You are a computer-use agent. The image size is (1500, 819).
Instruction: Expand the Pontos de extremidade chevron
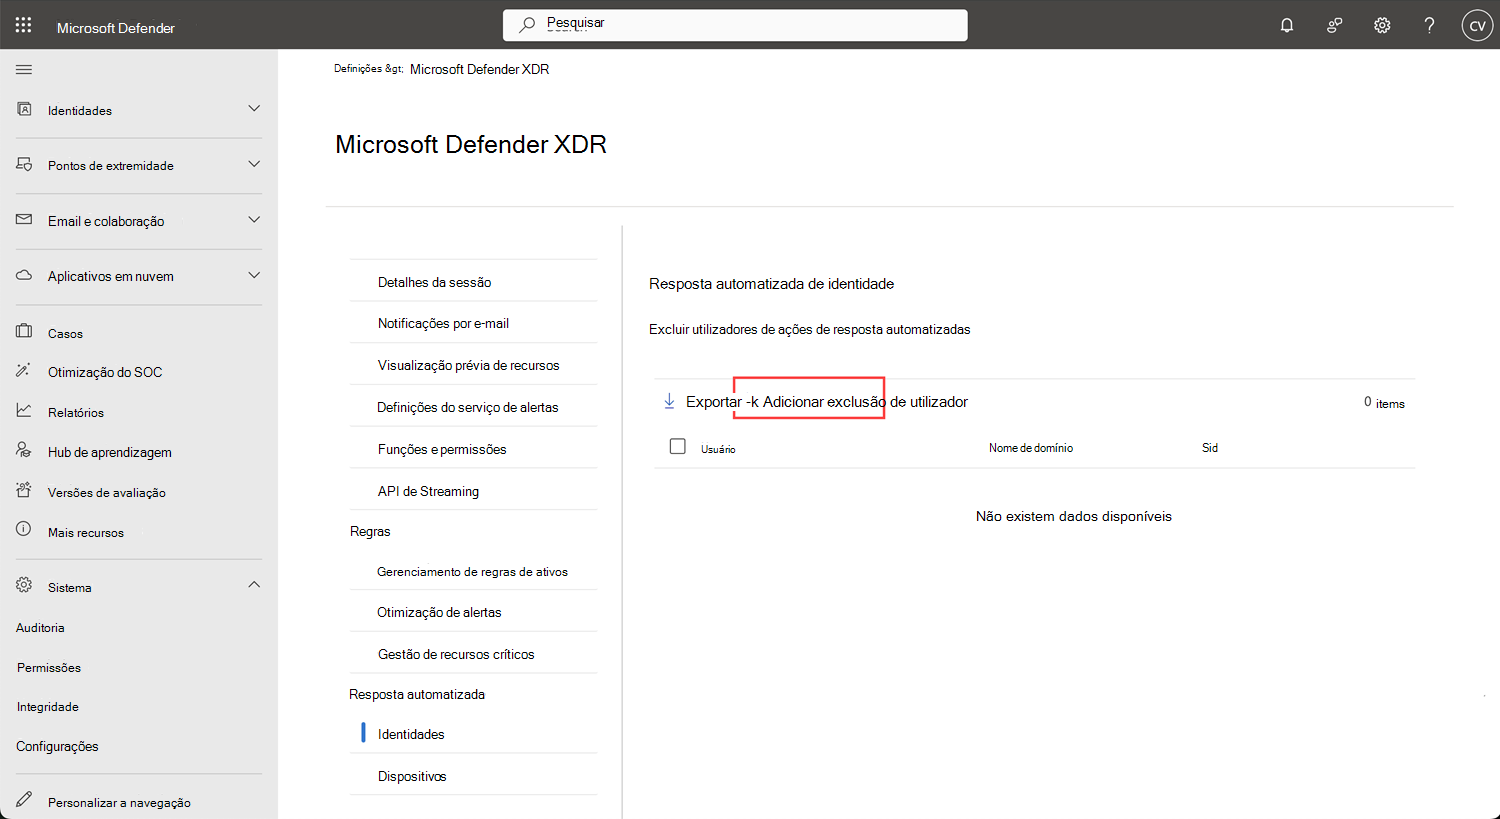[254, 164]
